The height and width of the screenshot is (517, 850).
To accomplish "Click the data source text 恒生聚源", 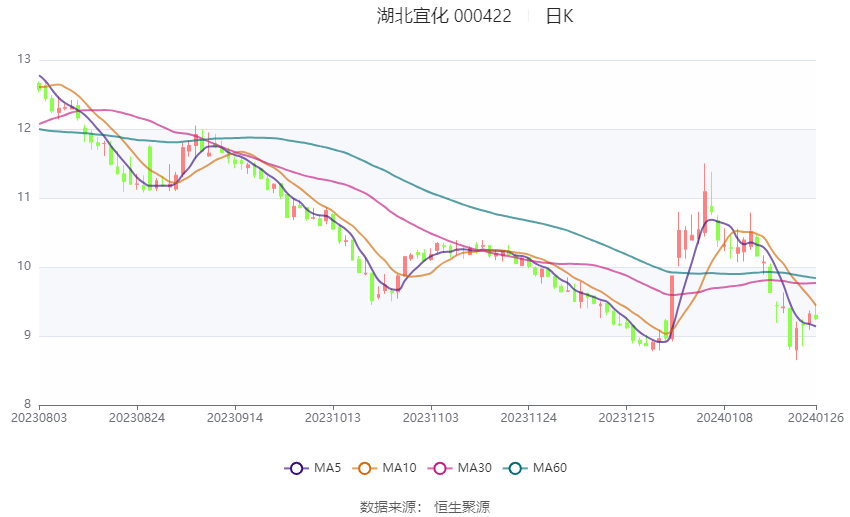I will tap(462, 507).
